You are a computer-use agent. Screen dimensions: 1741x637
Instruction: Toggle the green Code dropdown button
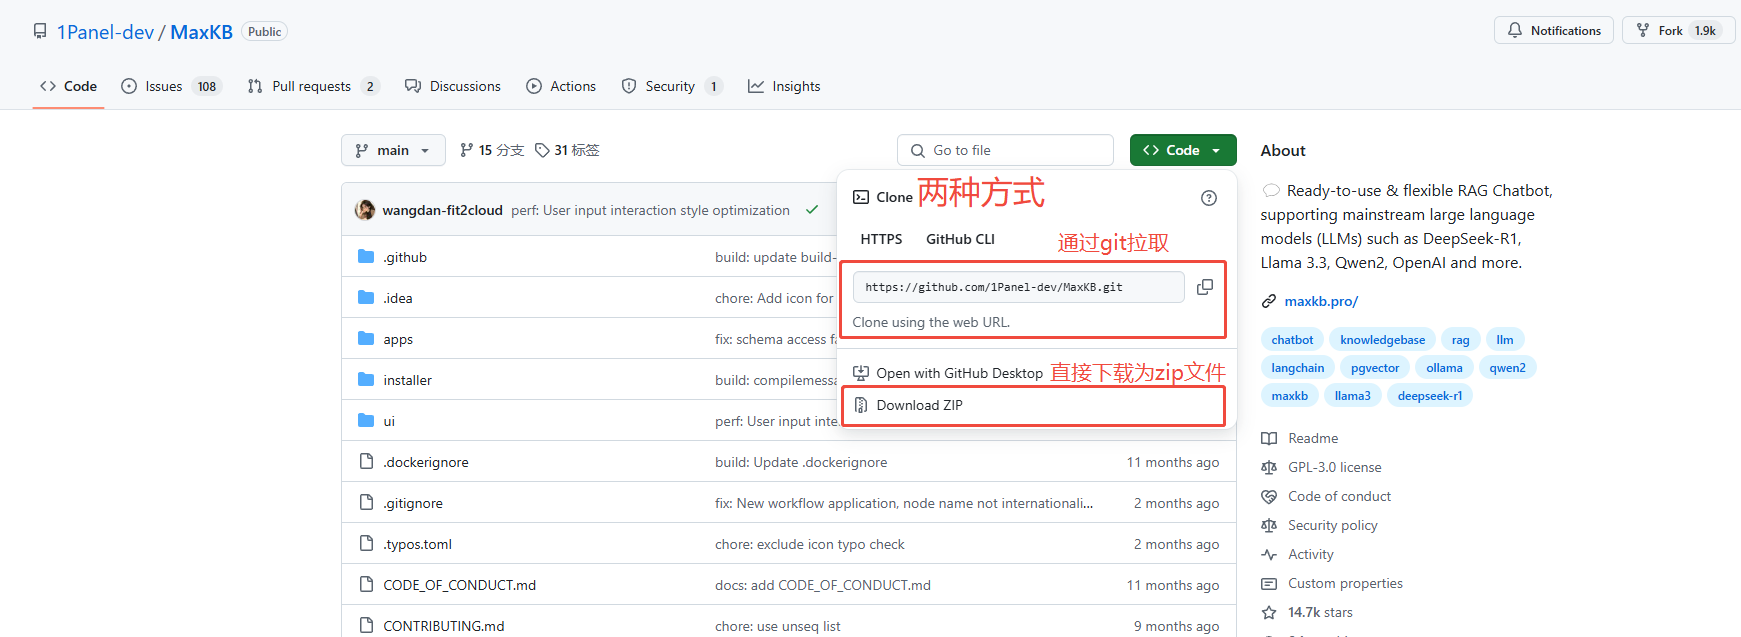pyautogui.click(x=1183, y=150)
